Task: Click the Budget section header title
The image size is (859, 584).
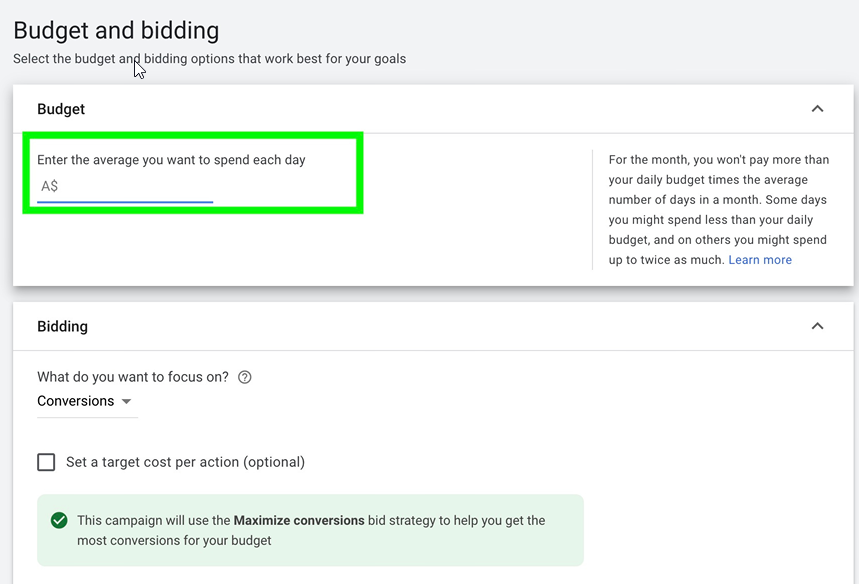Action: tap(61, 109)
